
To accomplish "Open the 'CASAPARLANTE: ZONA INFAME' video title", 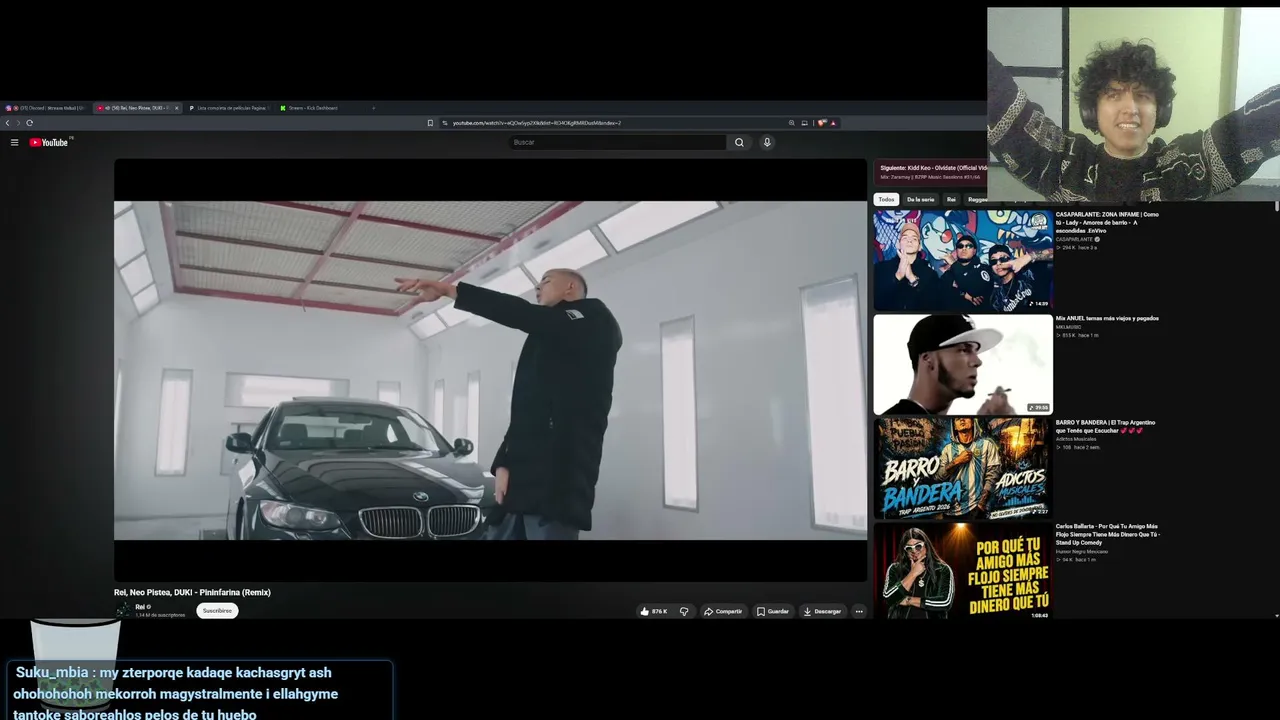I will (x=1107, y=222).
